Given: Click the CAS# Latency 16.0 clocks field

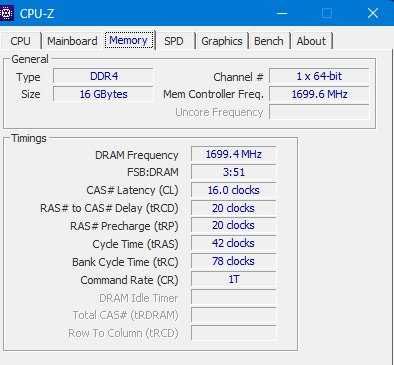Looking at the screenshot, I should [x=234, y=190].
